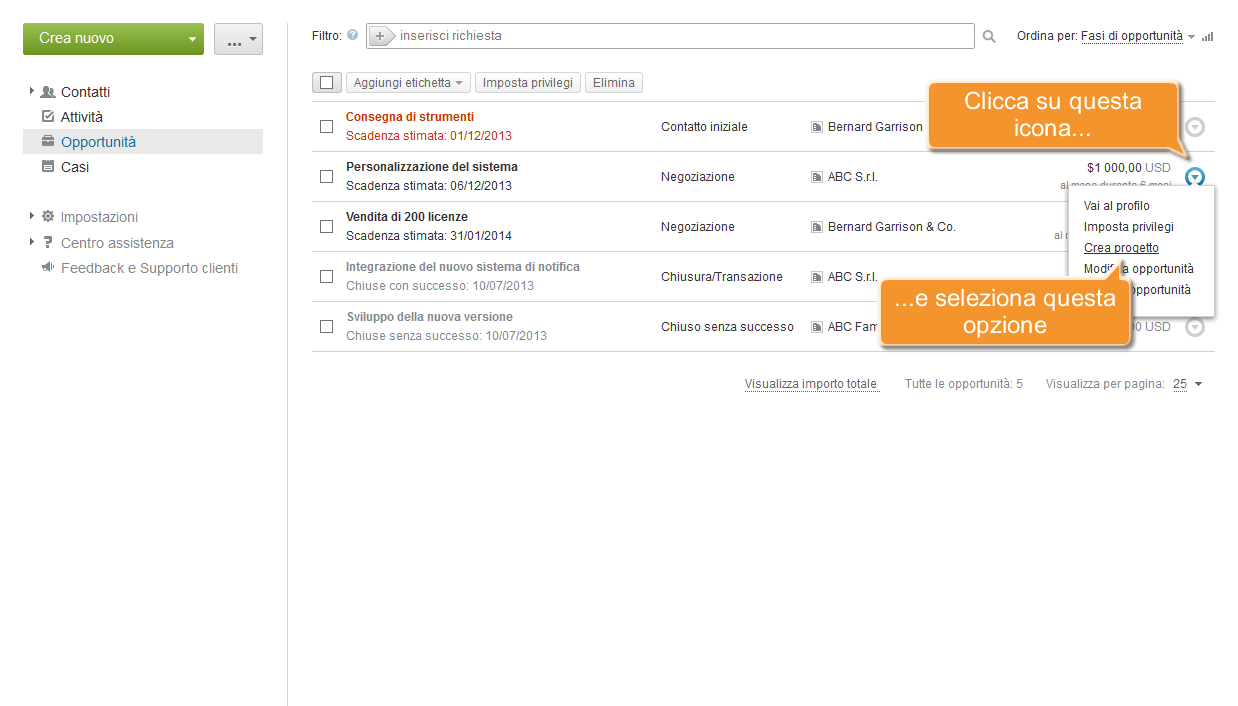Open the per-page 25 dropdown

click(x=1187, y=384)
